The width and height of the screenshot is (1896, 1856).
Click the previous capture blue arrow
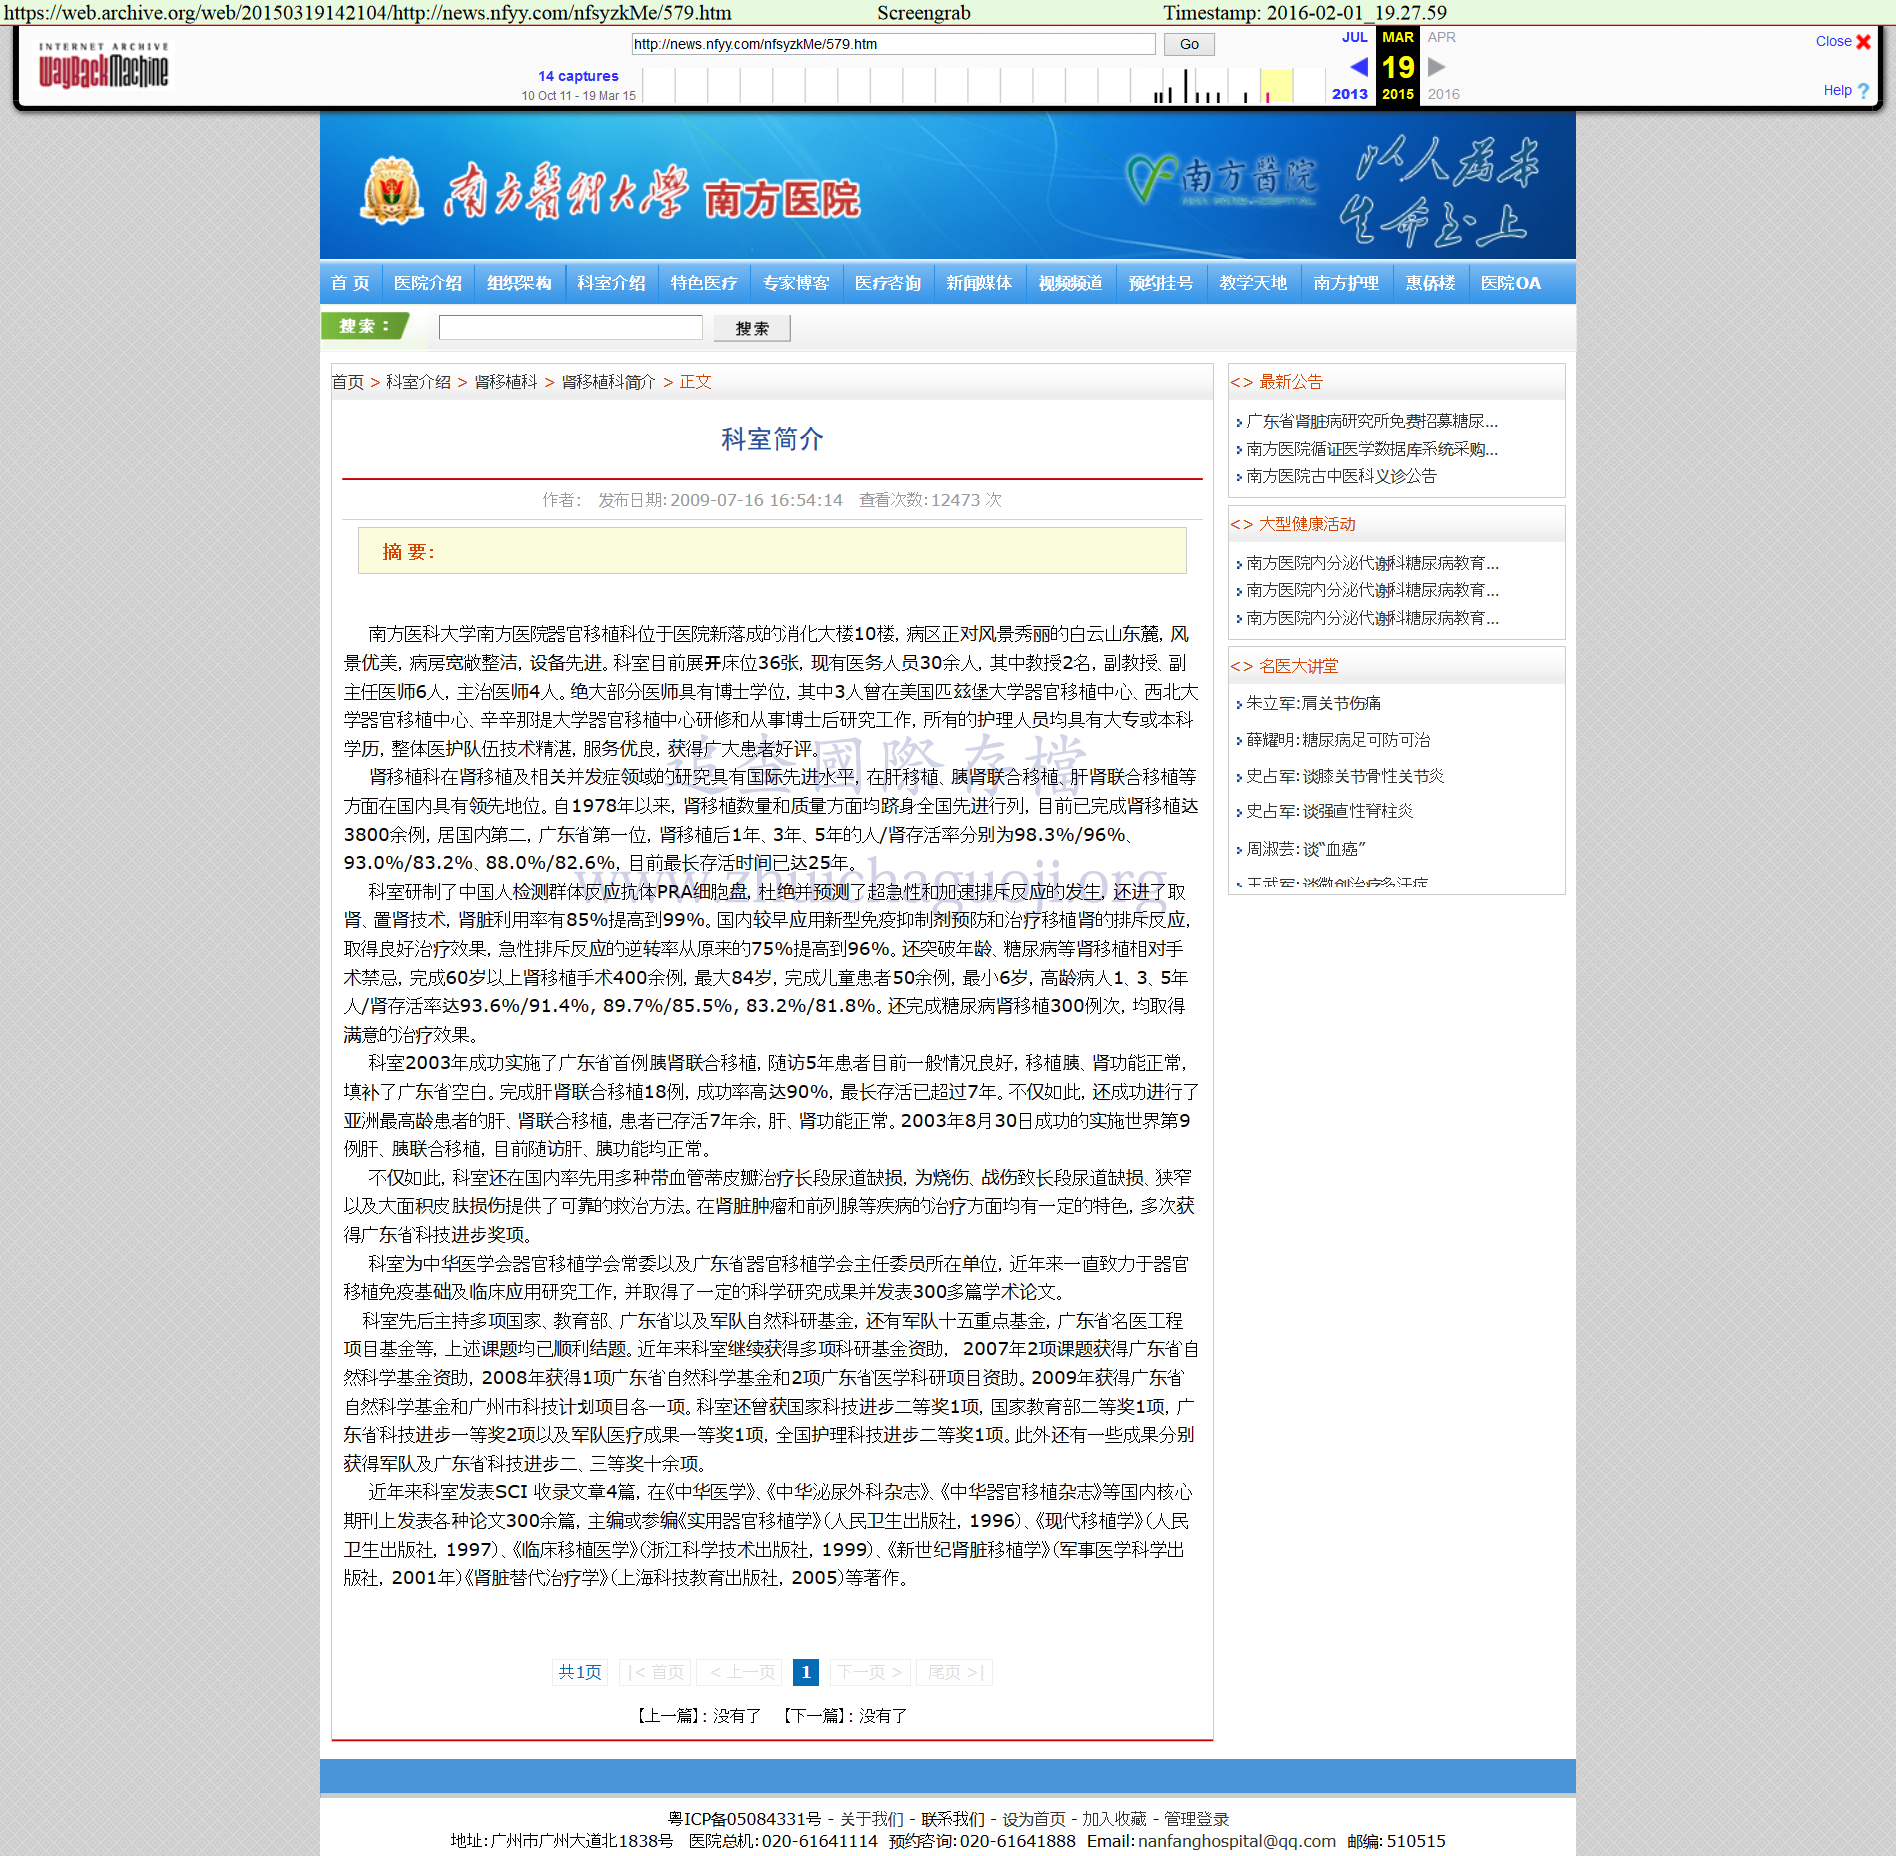click(x=1357, y=67)
